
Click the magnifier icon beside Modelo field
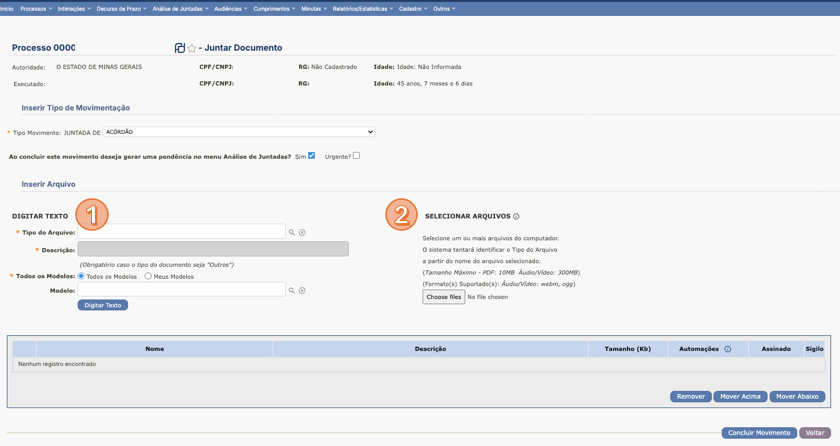click(x=292, y=291)
